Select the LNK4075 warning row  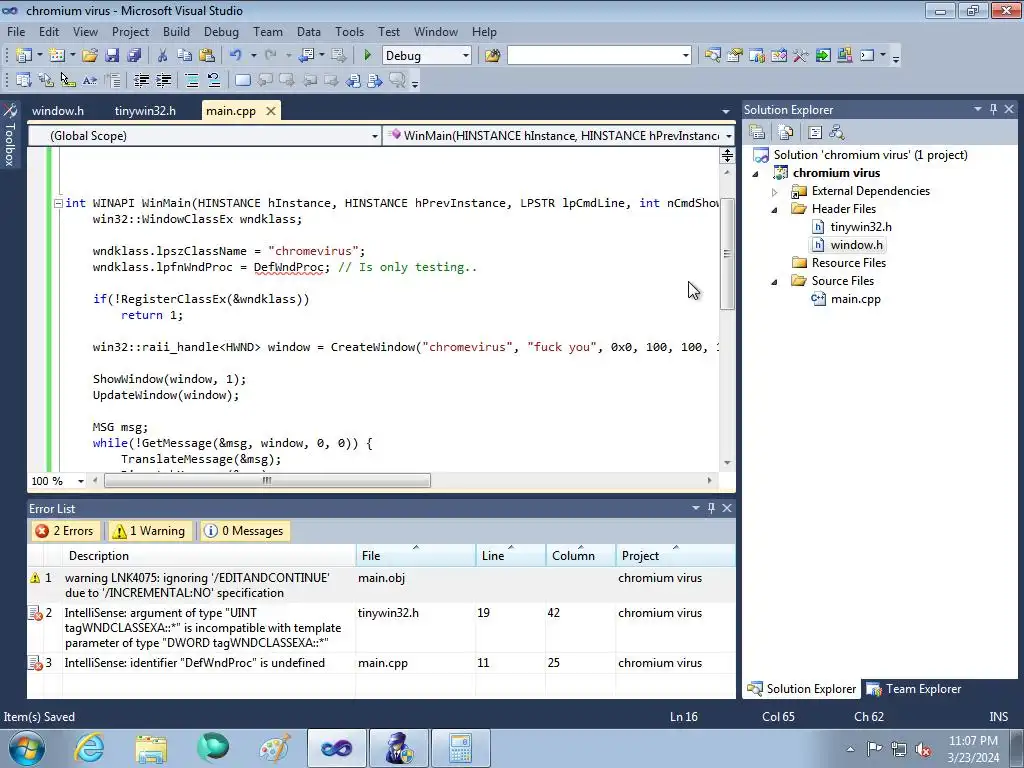[x=381, y=585]
